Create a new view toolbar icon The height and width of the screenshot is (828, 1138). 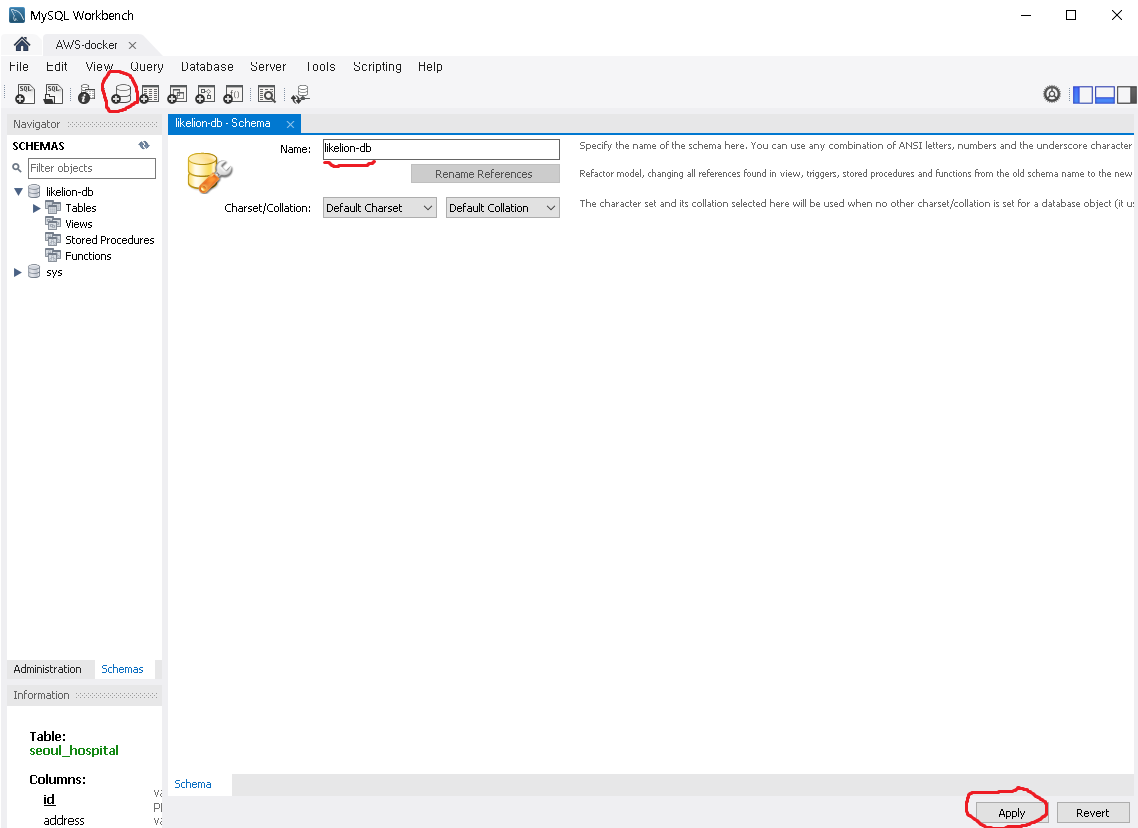pos(177,94)
